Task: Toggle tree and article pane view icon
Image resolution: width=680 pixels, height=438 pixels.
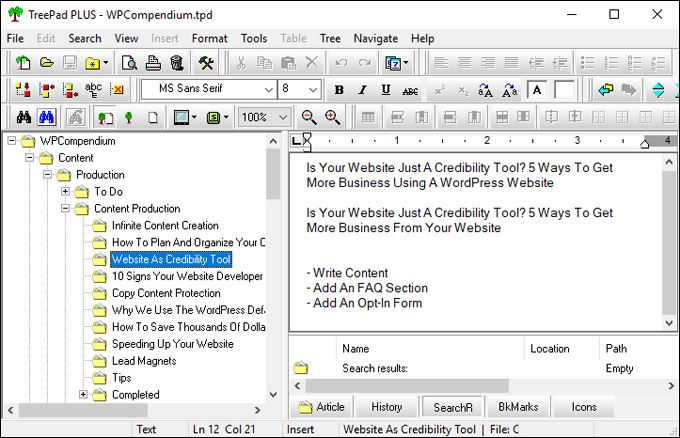Action: 105,118
